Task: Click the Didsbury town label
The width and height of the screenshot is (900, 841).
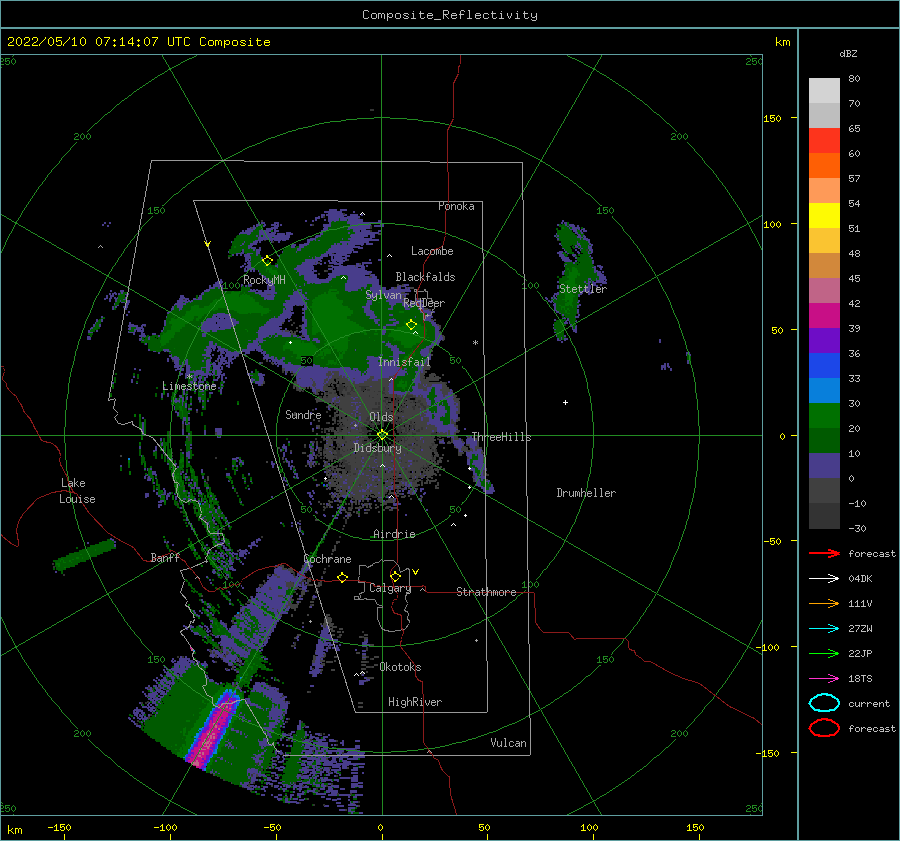Action: pyautogui.click(x=377, y=448)
